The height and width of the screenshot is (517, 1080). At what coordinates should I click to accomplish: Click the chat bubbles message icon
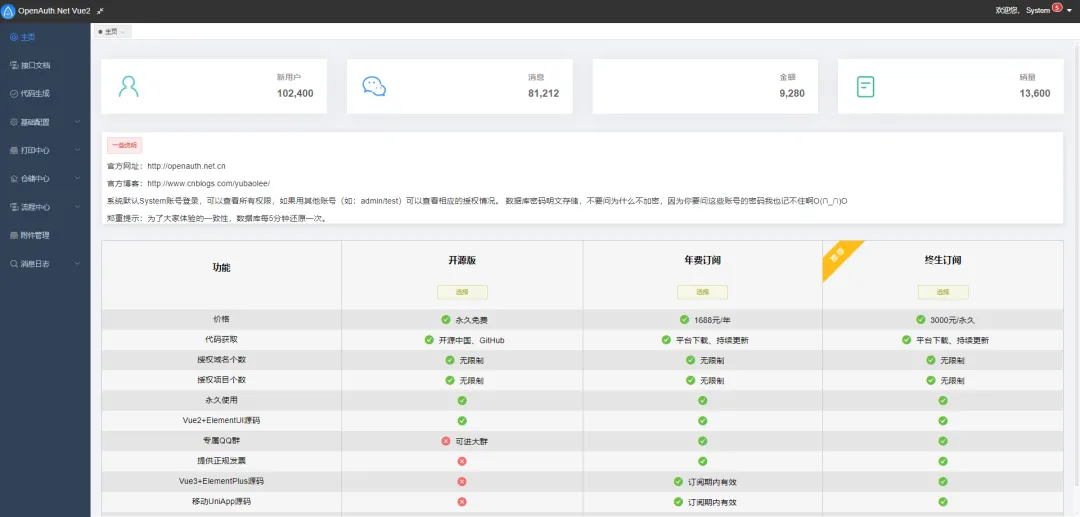point(374,86)
